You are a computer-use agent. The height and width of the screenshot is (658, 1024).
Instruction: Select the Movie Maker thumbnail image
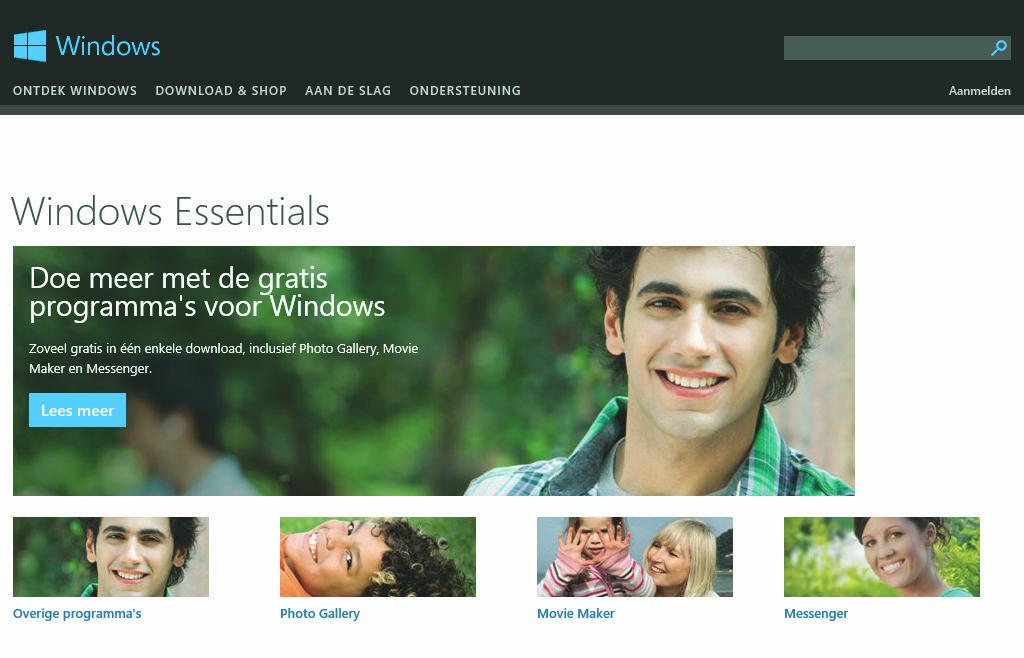point(635,557)
